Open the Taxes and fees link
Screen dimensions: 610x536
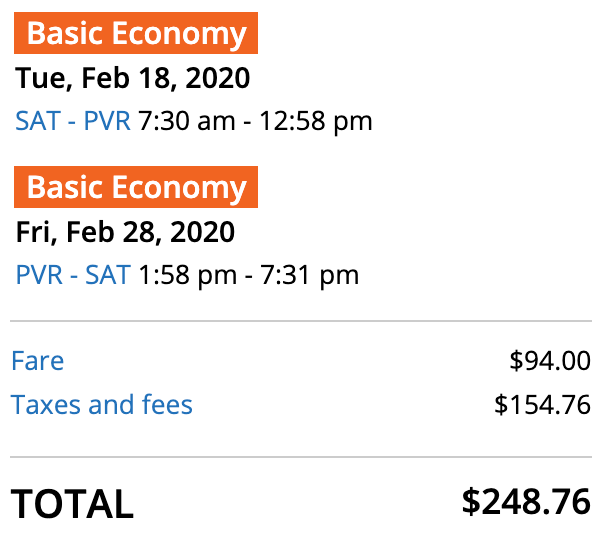[x=102, y=405]
